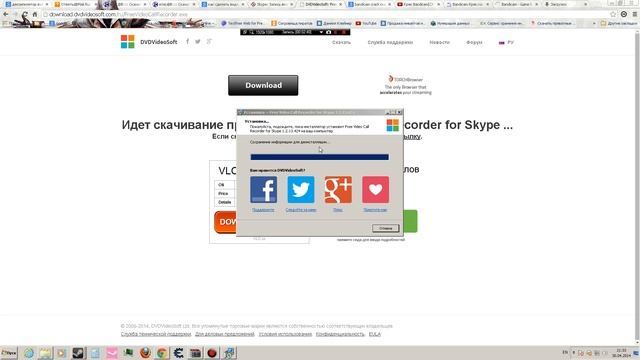Click the red stop button on recorder bar
Screen dimensions: 640x360
343,32
